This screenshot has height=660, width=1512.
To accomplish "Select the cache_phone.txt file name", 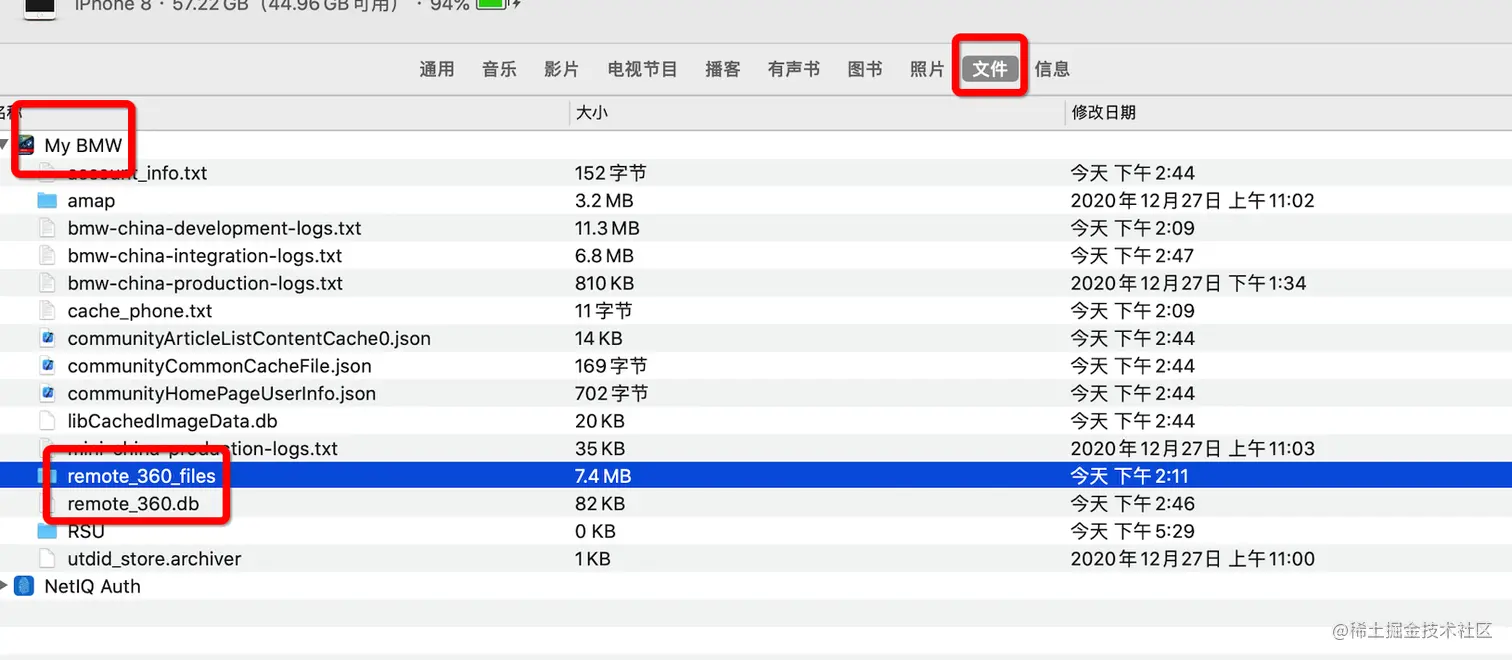I will click(140, 311).
